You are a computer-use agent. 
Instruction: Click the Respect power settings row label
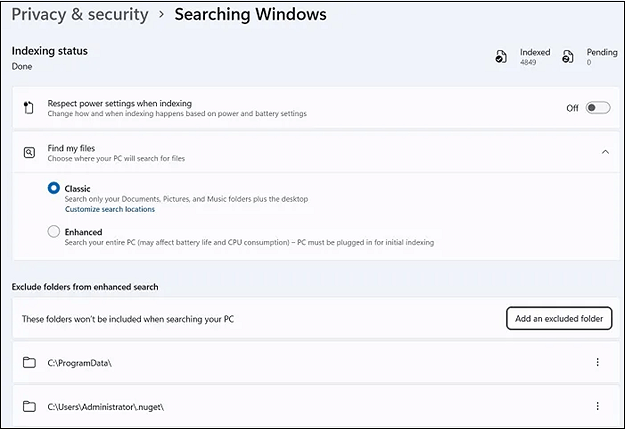tap(120, 103)
